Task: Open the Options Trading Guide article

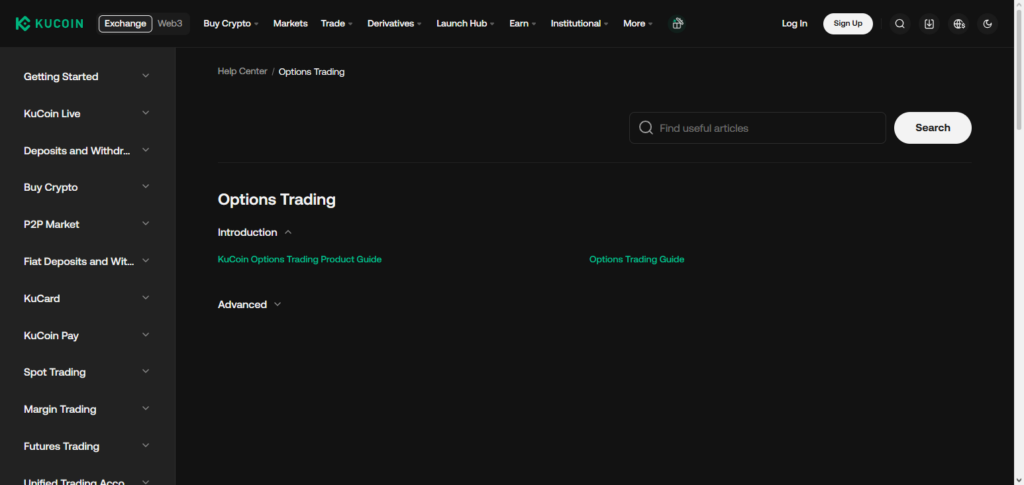Action: pos(637,259)
